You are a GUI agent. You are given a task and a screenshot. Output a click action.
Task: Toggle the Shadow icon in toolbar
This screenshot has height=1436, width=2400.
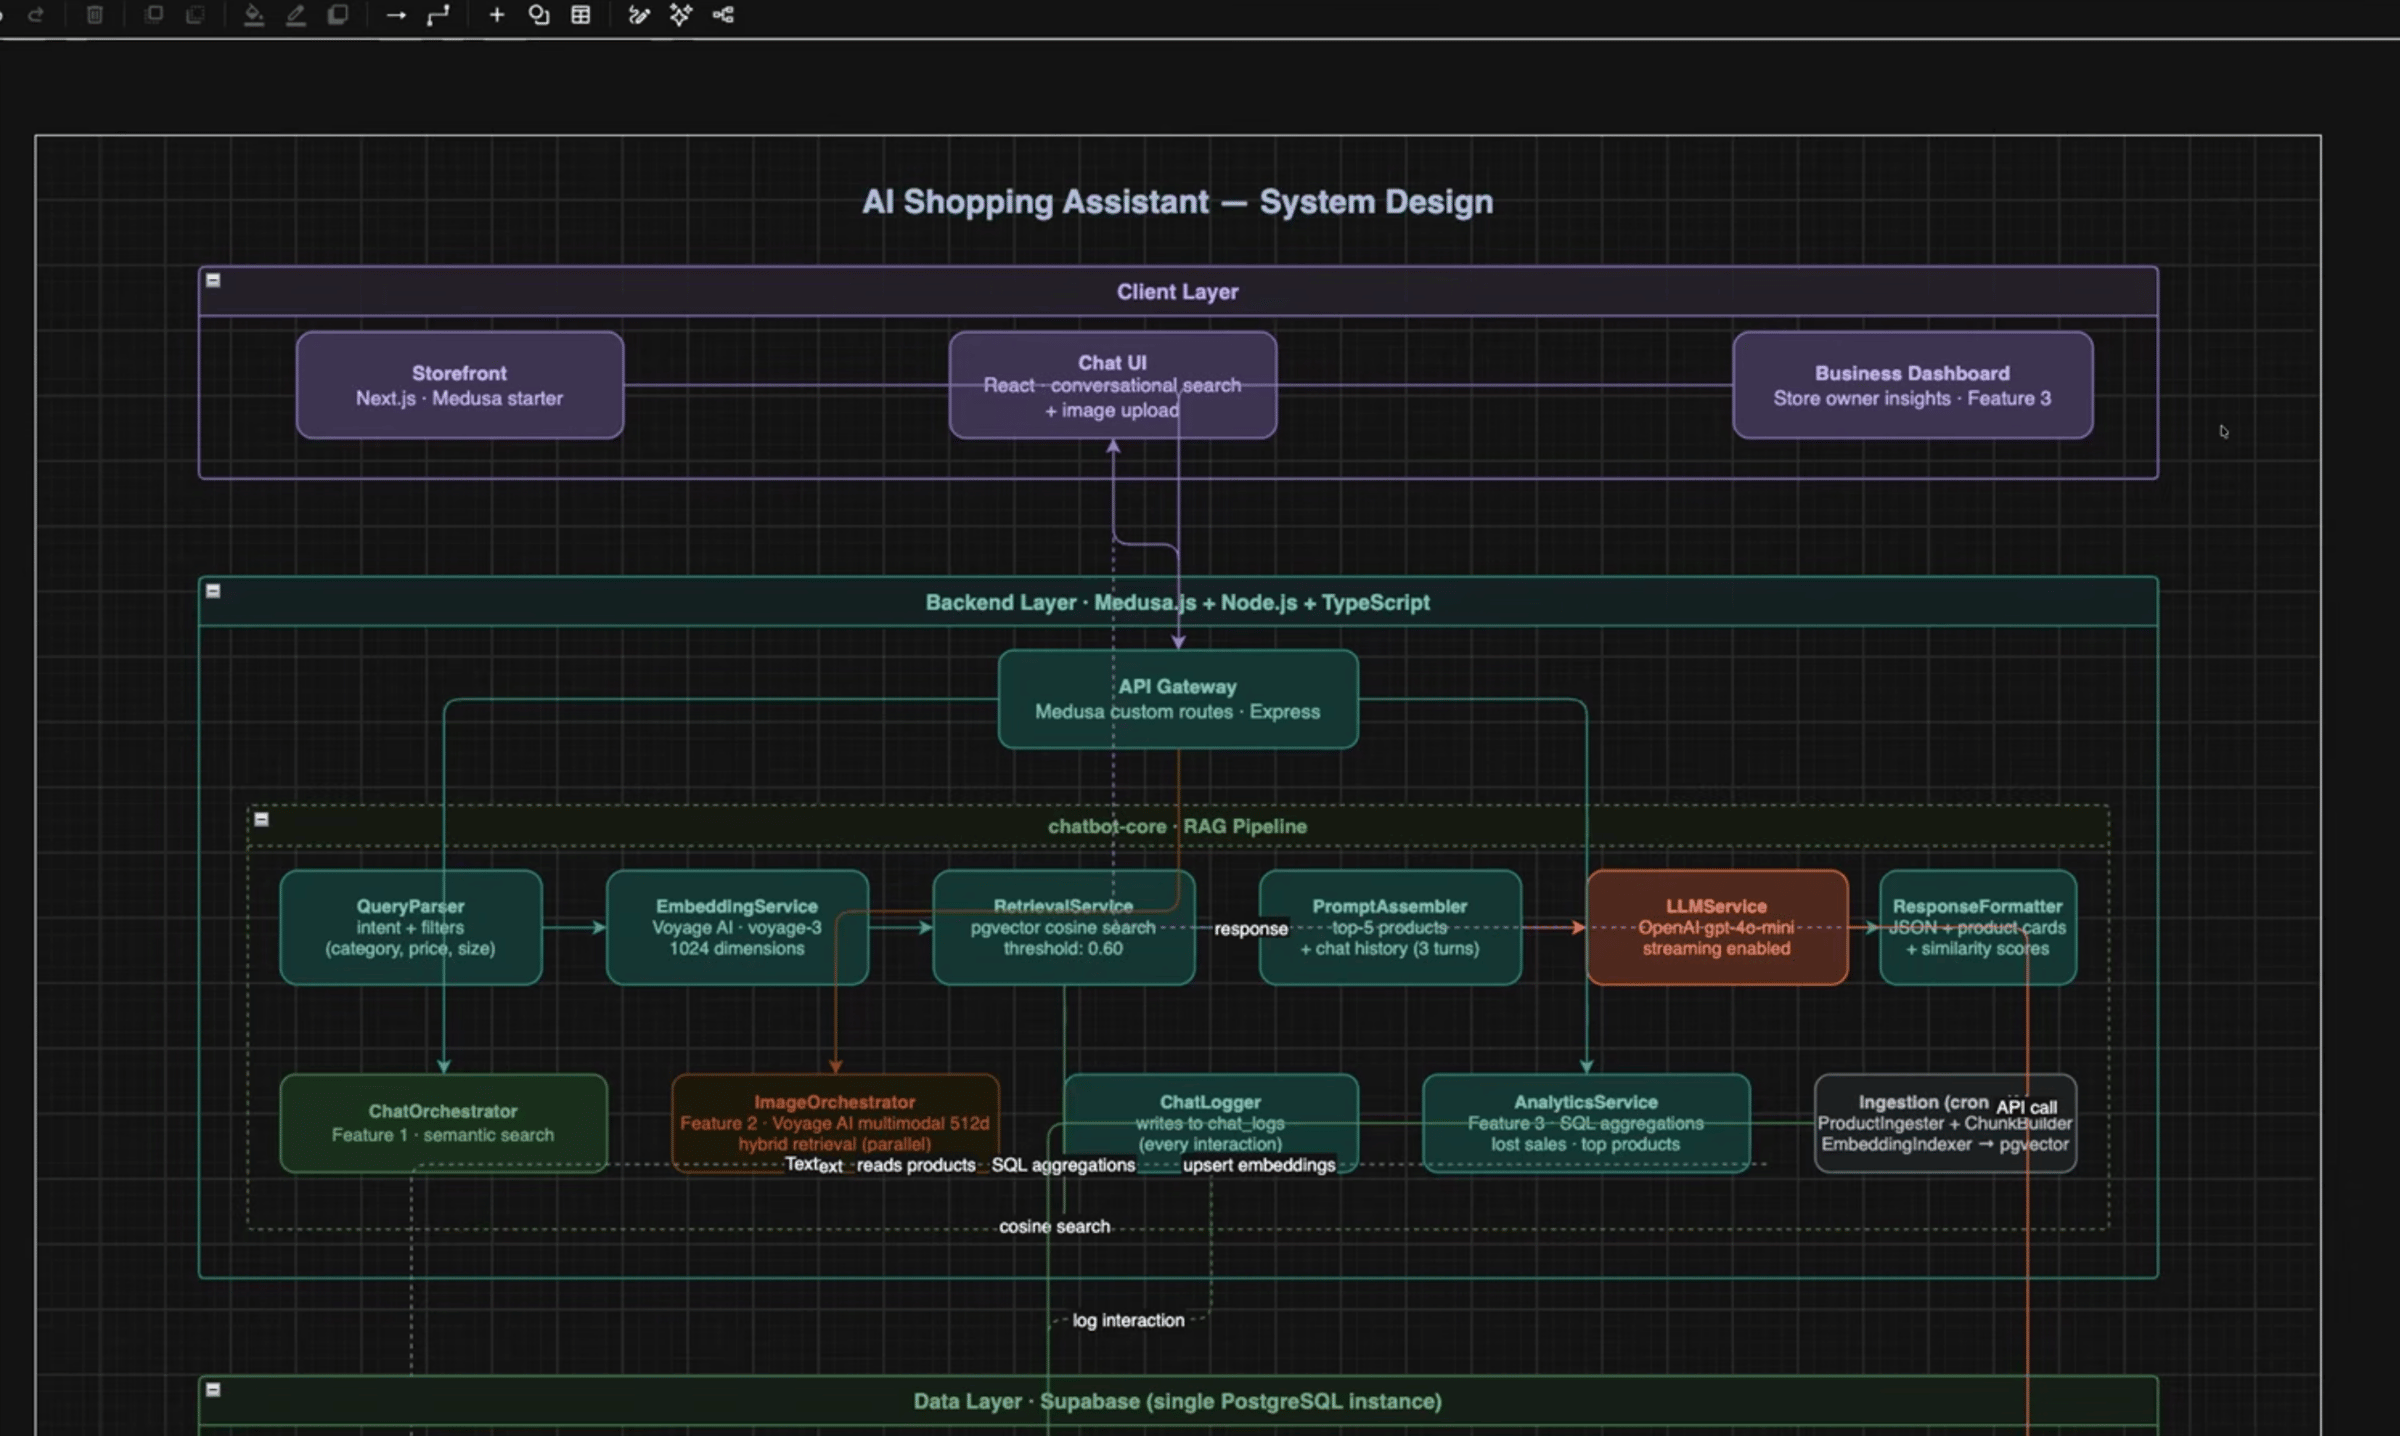(x=338, y=15)
